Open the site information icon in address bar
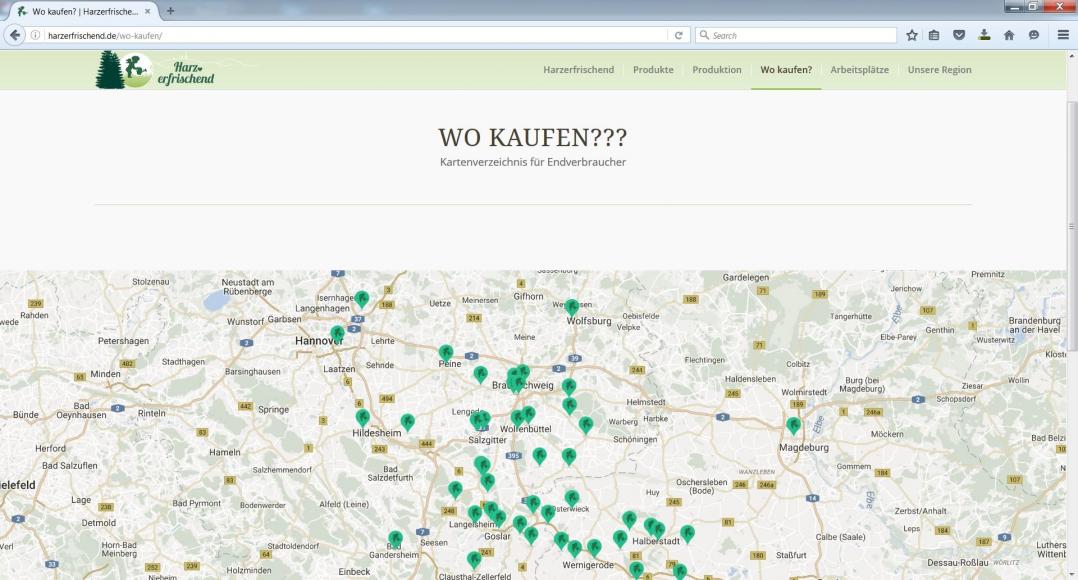 pos(36,35)
